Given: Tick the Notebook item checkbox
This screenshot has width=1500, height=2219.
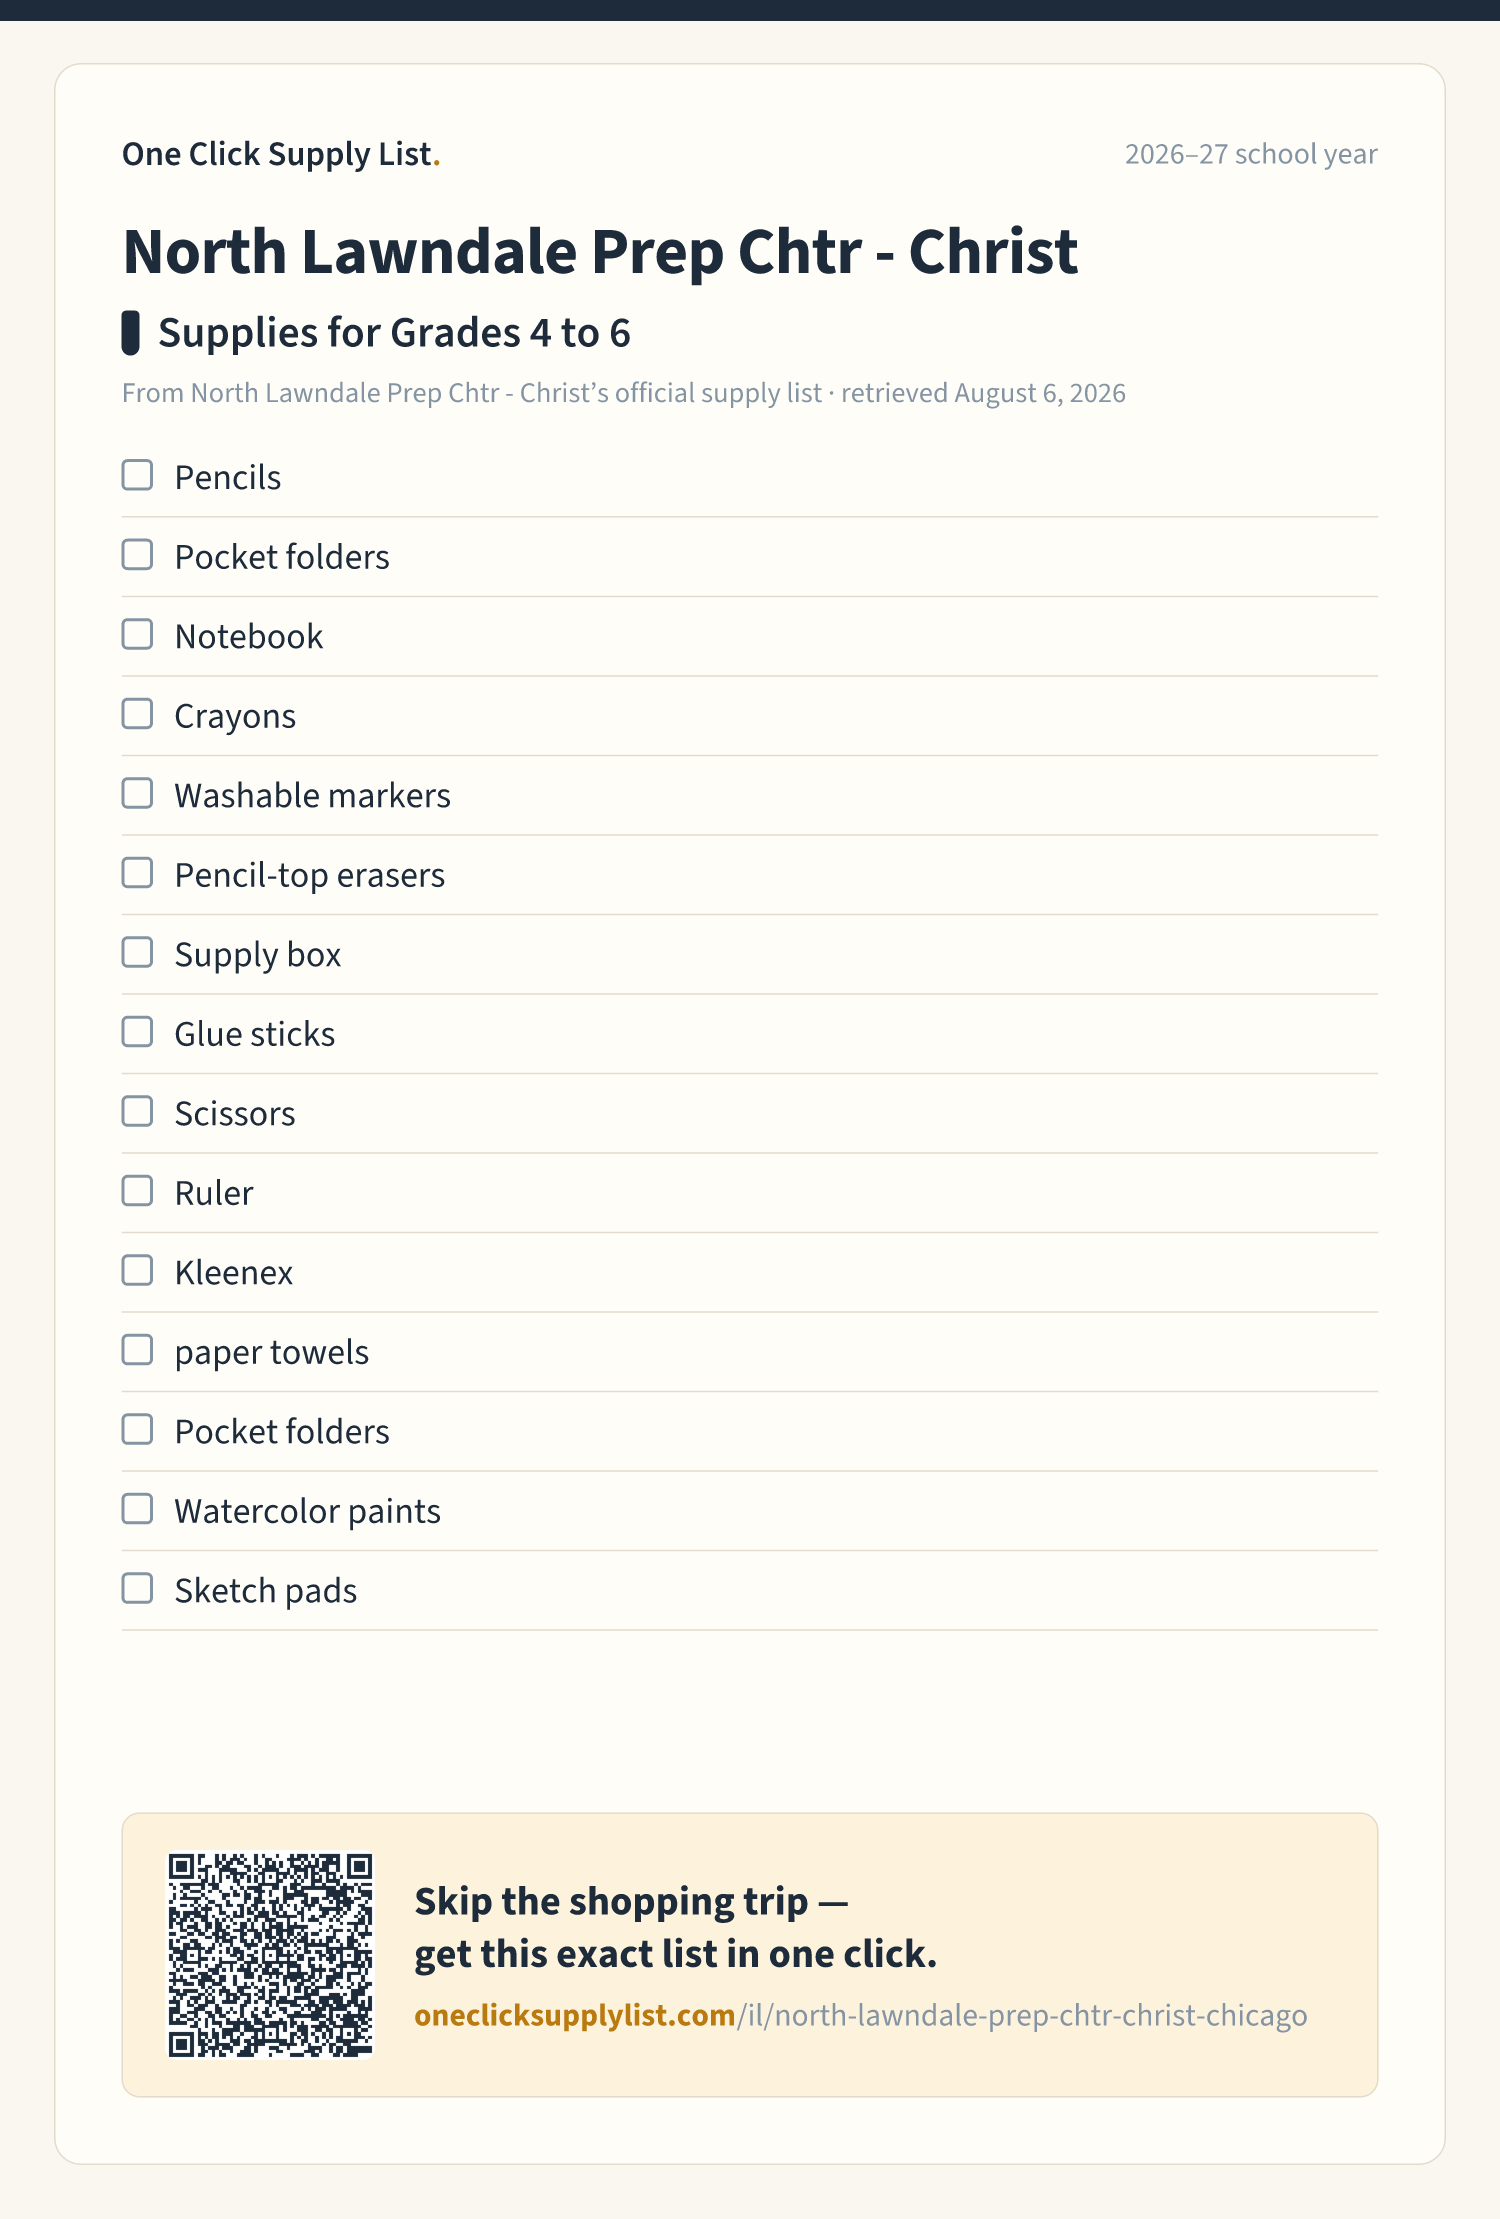Looking at the screenshot, I should click(137, 634).
